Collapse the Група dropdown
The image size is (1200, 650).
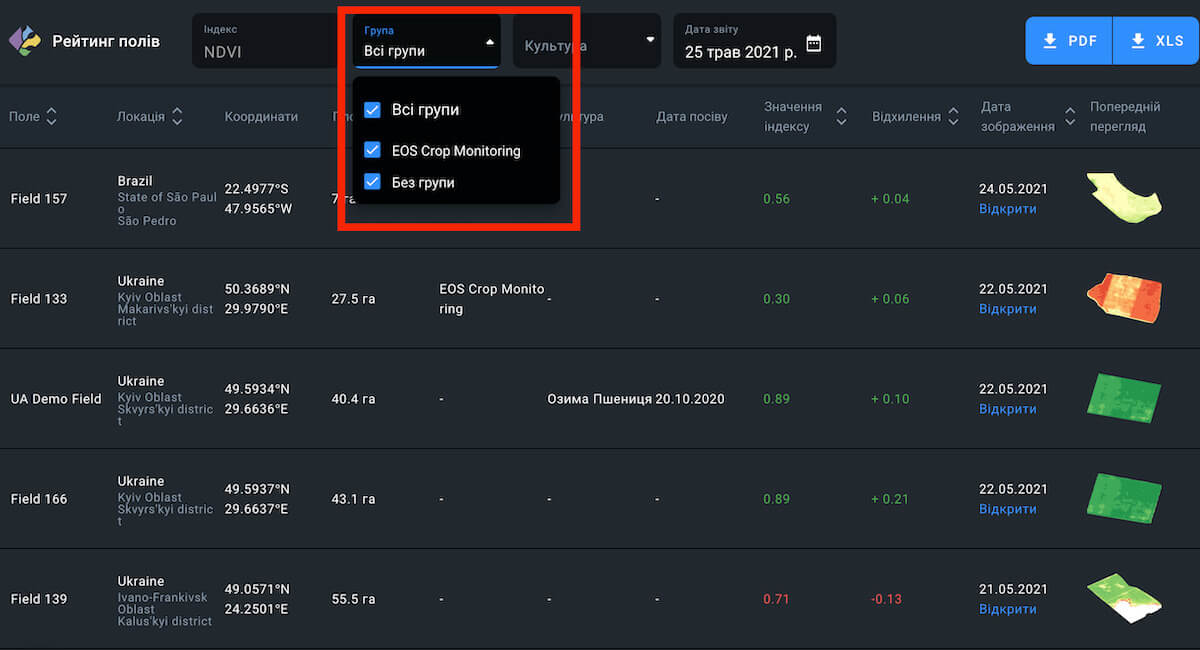[489, 42]
